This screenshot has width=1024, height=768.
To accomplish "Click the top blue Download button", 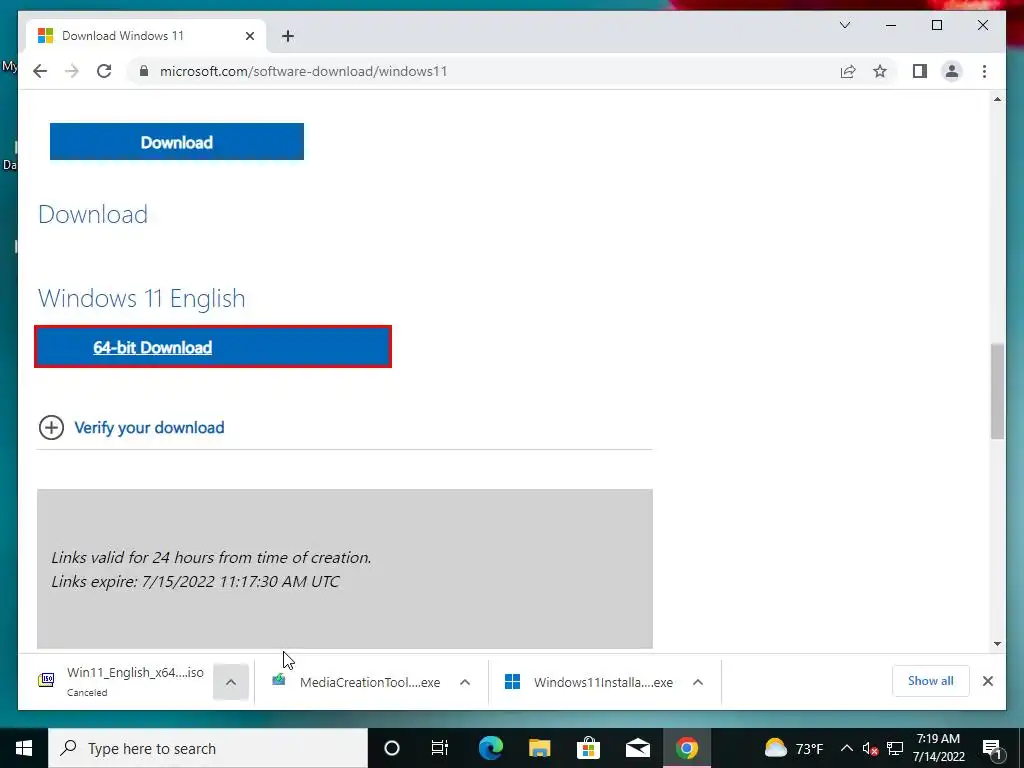I will point(176,142).
